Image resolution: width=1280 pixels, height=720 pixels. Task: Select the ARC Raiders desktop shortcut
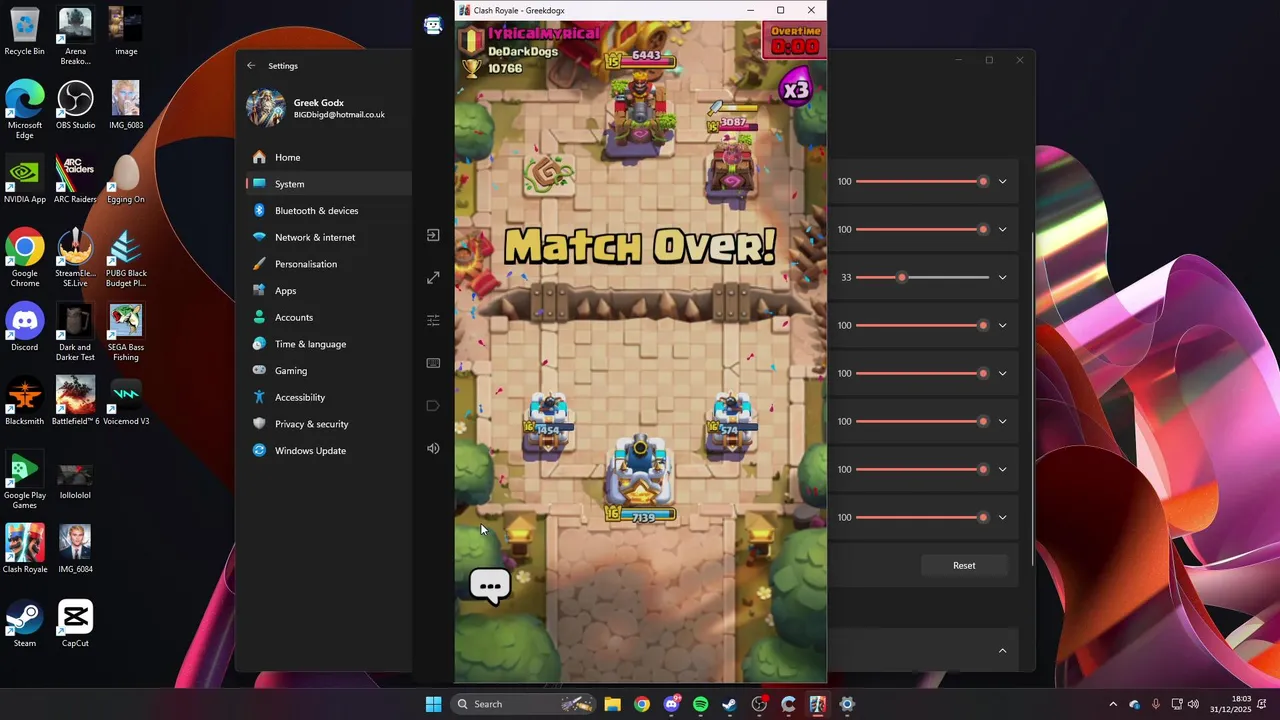tap(75, 179)
